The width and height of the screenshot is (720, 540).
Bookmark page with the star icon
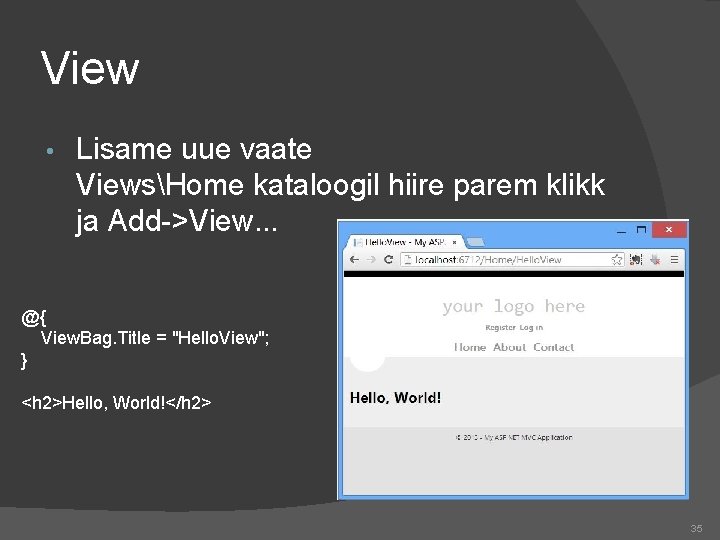617,260
